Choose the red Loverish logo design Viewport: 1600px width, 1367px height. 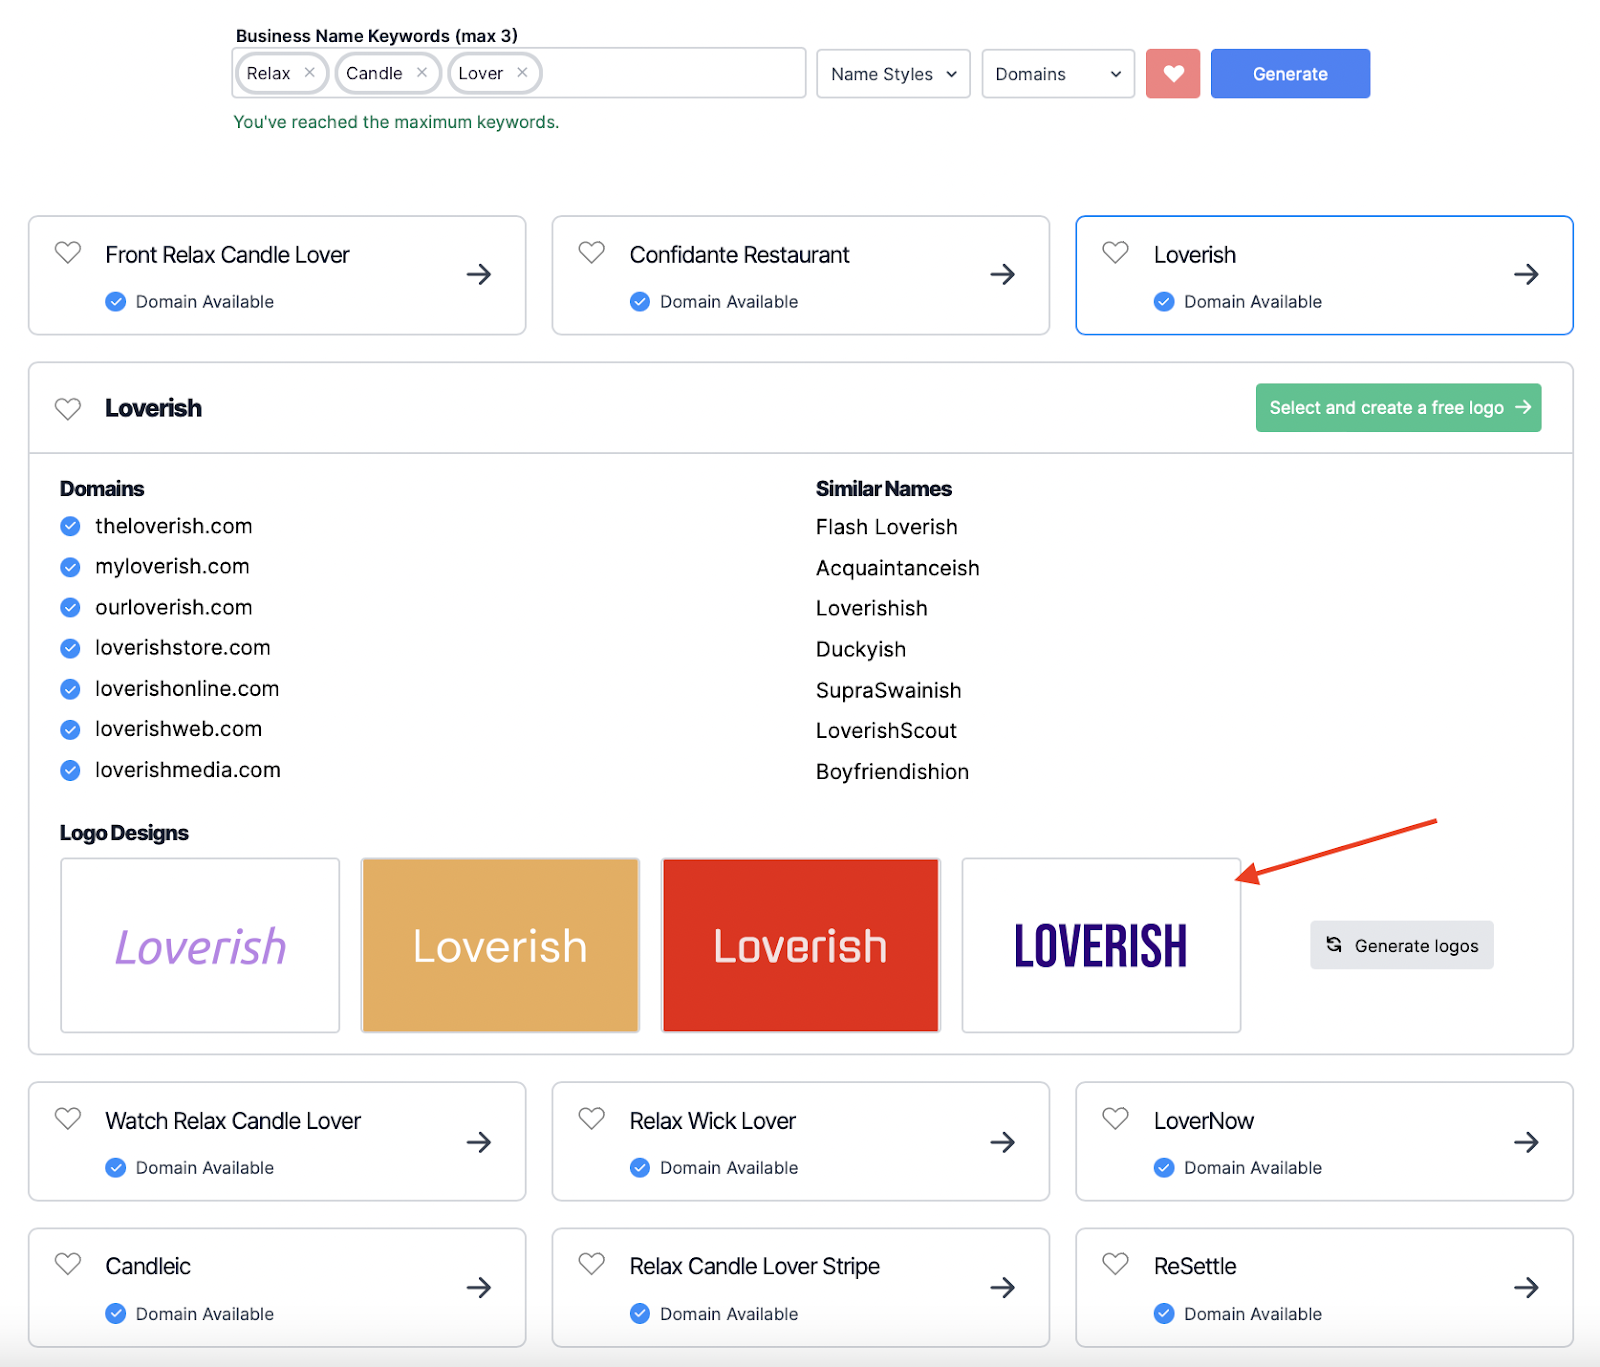click(800, 945)
